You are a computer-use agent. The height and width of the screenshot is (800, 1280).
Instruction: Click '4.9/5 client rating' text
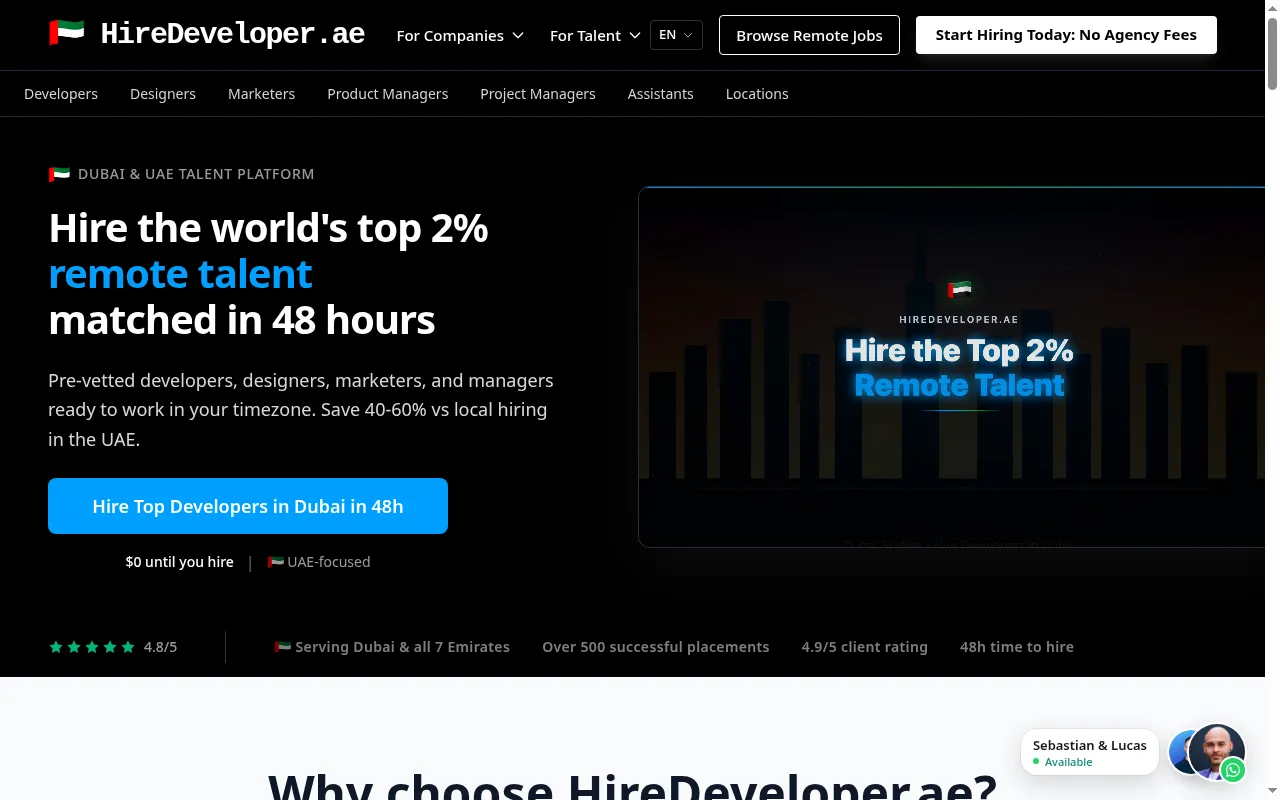865,647
